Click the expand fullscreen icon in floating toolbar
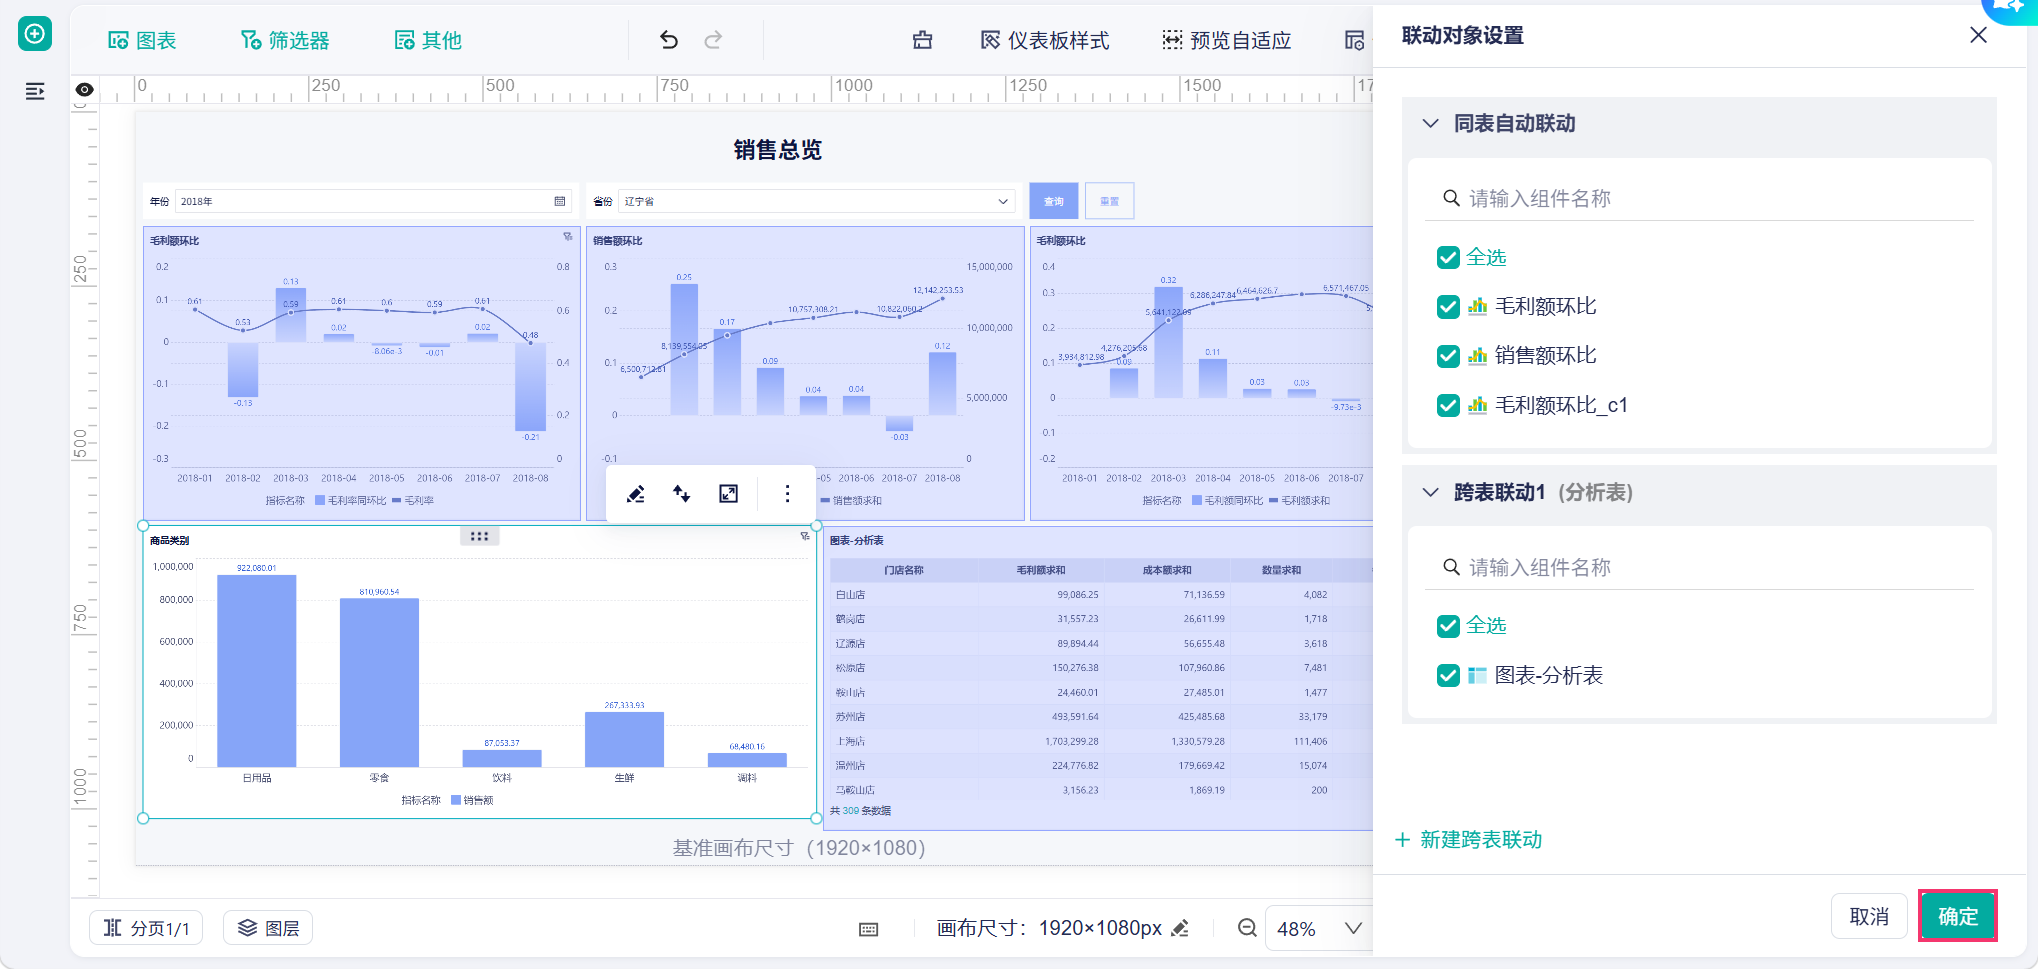The height and width of the screenshot is (969, 2038). [729, 494]
